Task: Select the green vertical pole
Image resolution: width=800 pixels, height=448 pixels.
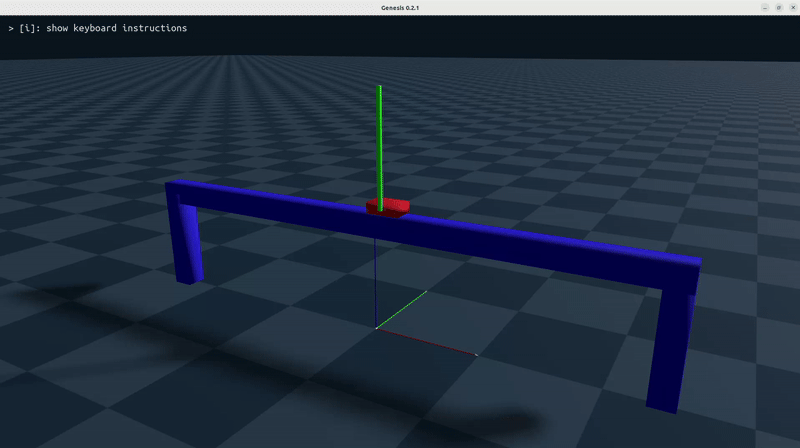Action: point(379,148)
